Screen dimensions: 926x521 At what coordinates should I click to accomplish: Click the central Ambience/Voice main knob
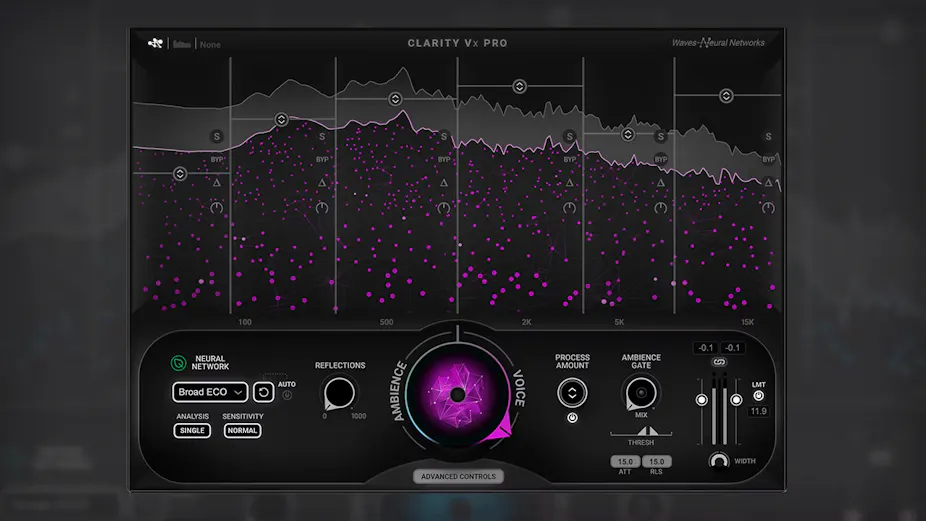click(458, 395)
